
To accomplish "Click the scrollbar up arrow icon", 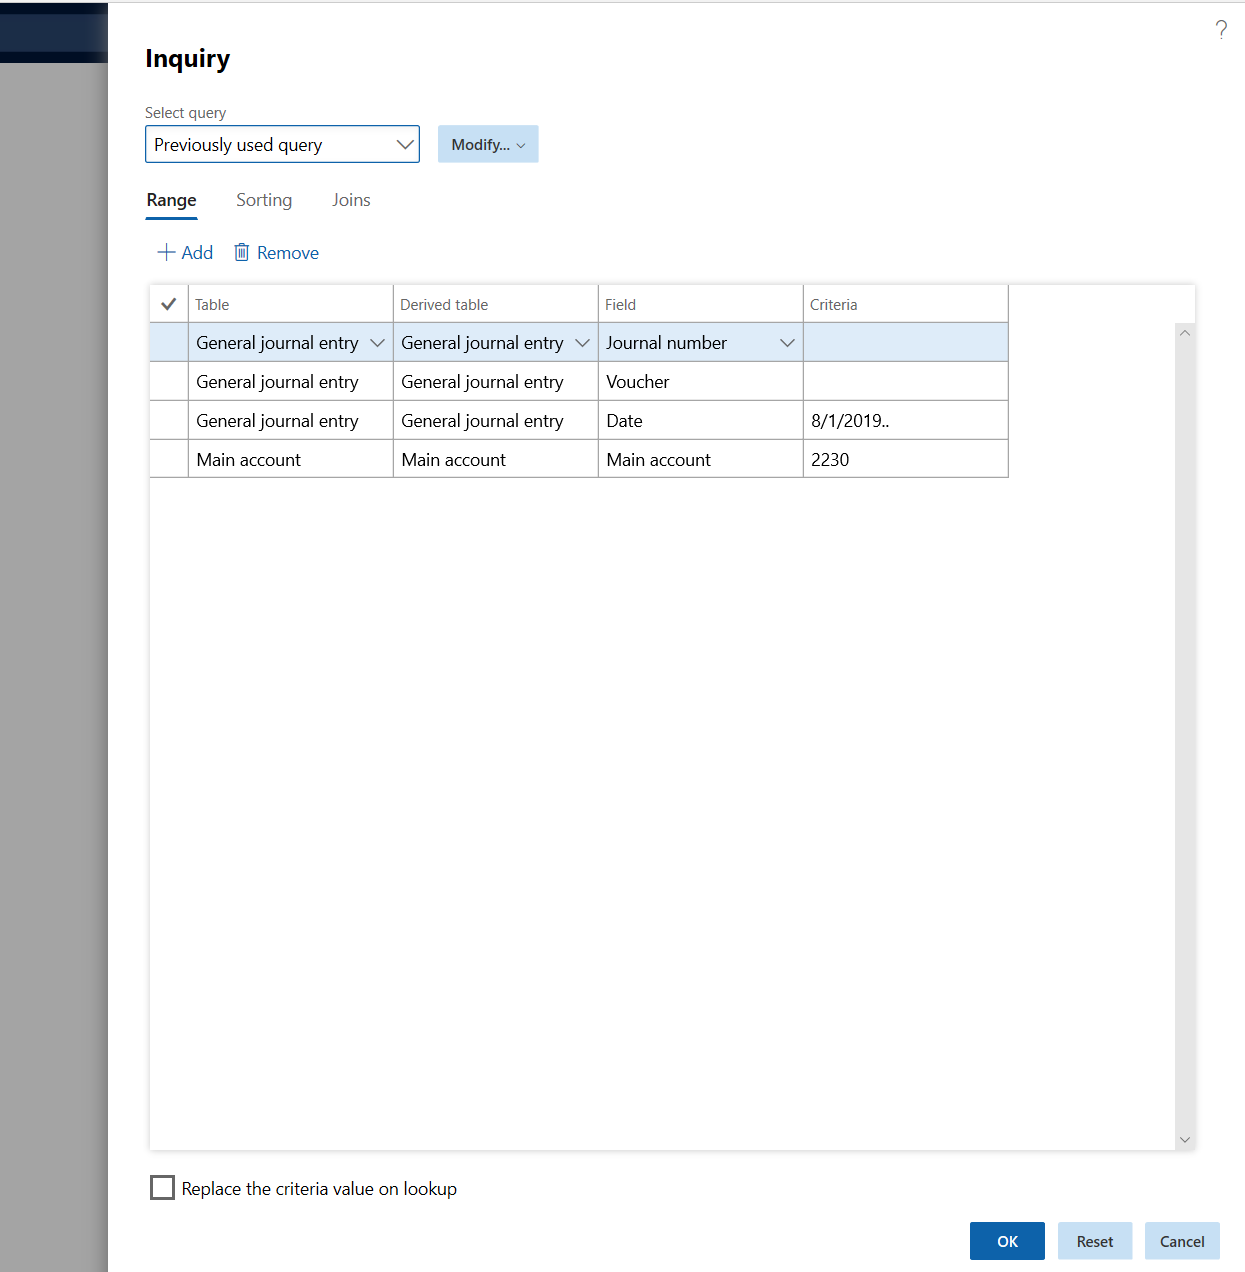I will pyautogui.click(x=1184, y=332).
